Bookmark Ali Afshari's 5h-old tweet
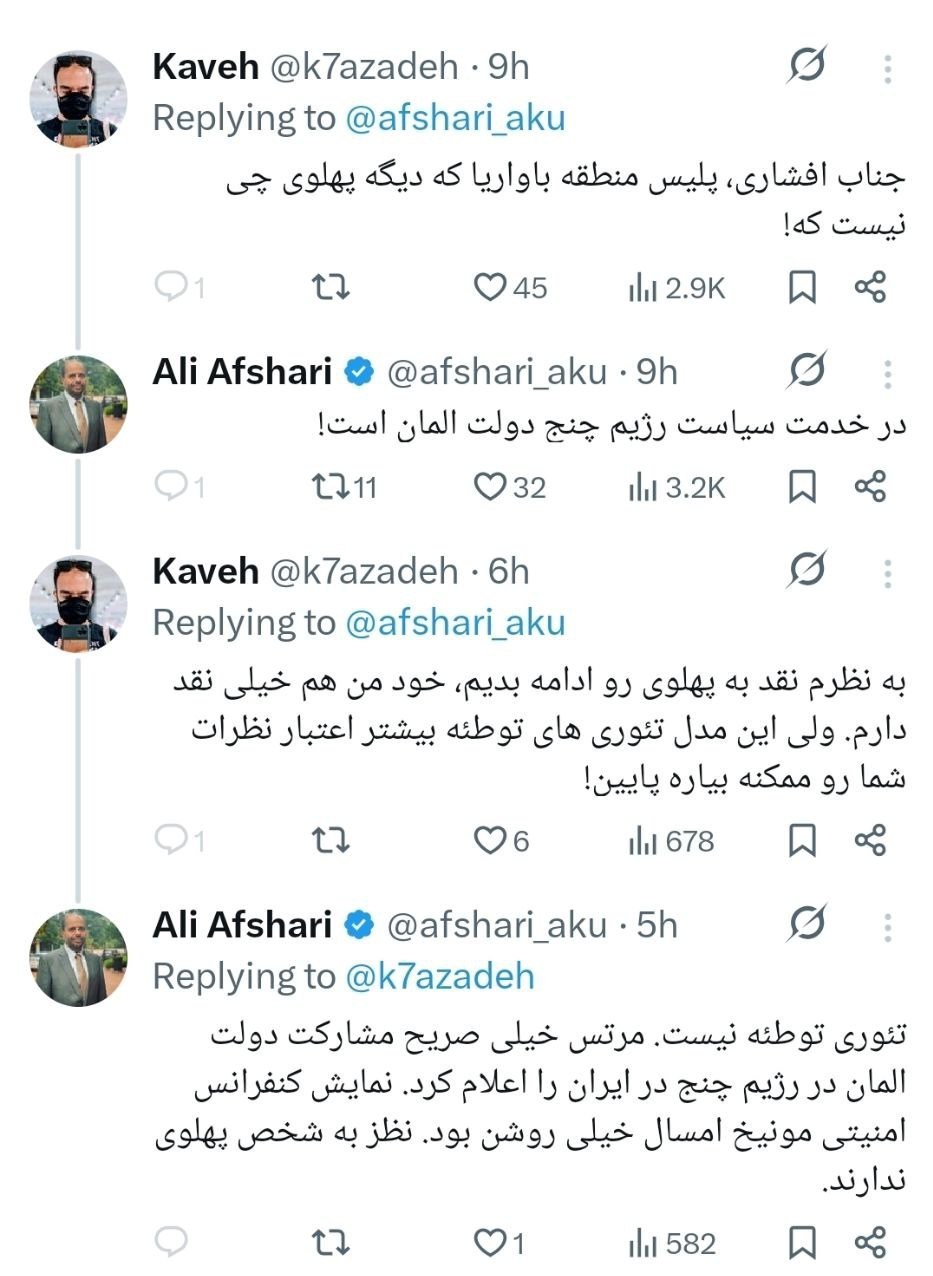This screenshot has height=1276, width=933. tap(802, 1243)
